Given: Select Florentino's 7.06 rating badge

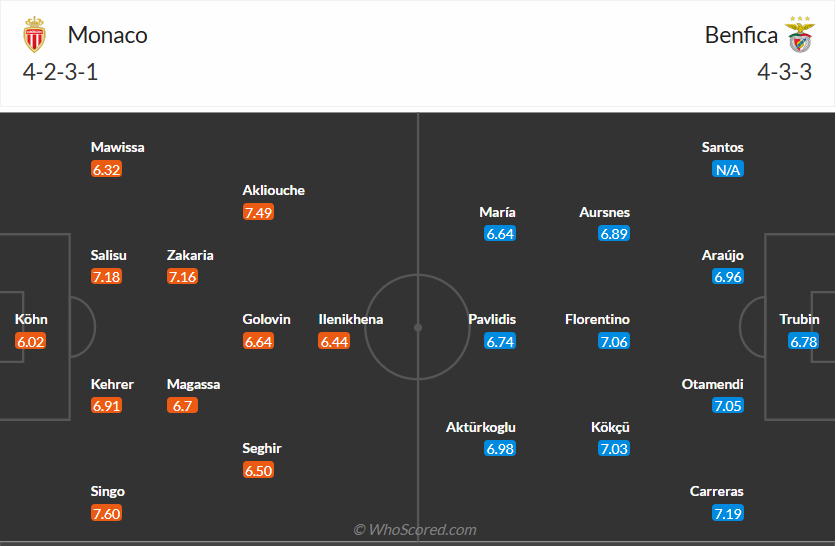Looking at the screenshot, I should point(614,342).
